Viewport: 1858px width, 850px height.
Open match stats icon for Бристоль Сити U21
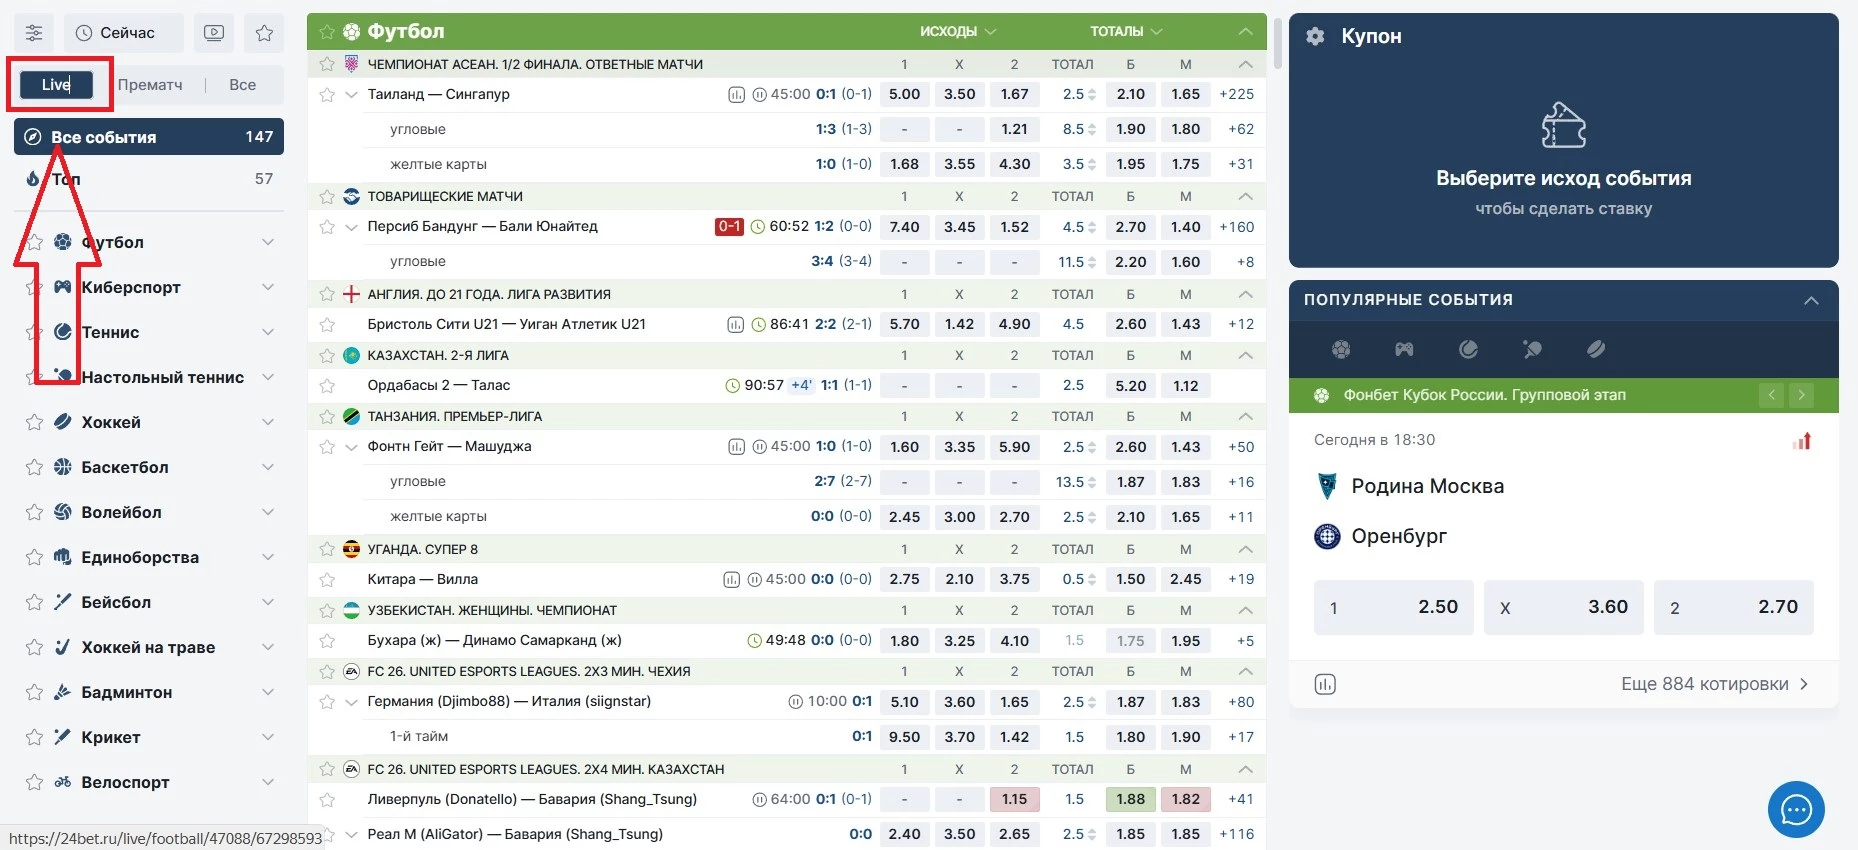pyautogui.click(x=735, y=325)
